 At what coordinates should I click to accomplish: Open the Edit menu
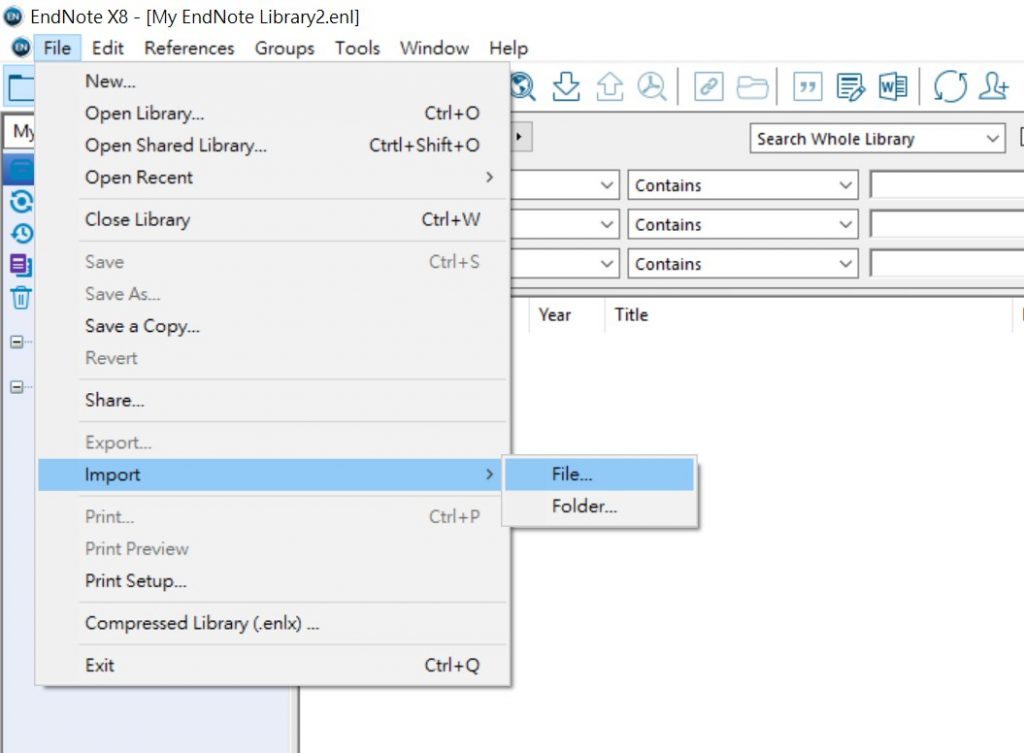click(x=107, y=48)
